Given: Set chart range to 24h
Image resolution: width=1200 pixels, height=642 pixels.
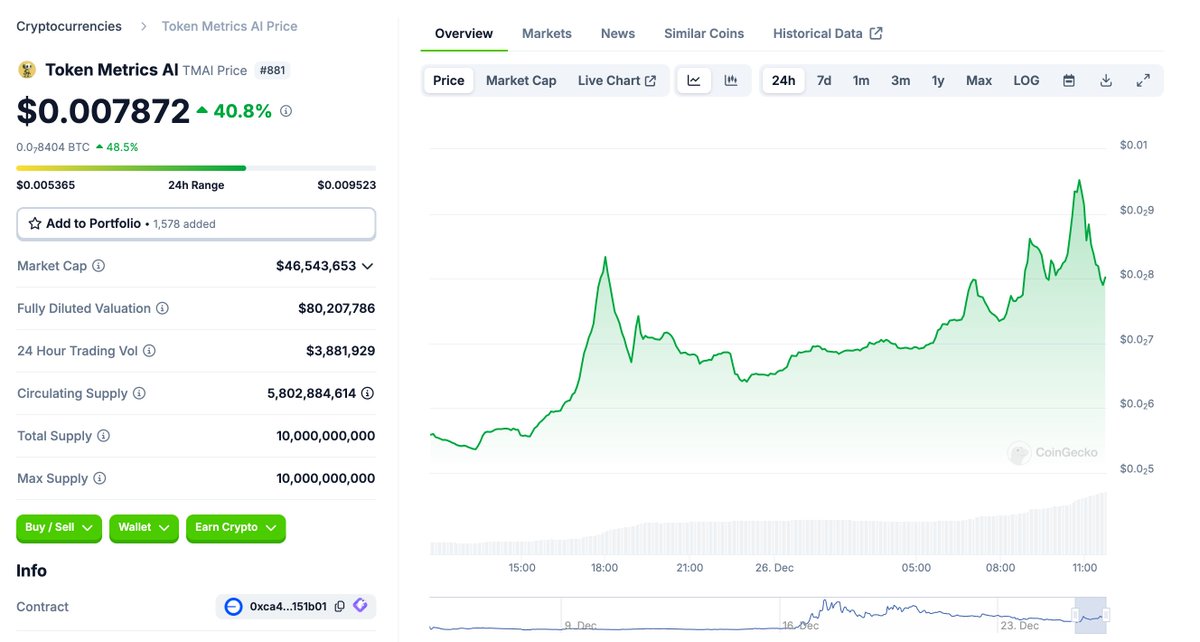Looking at the screenshot, I should pos(783,80).
